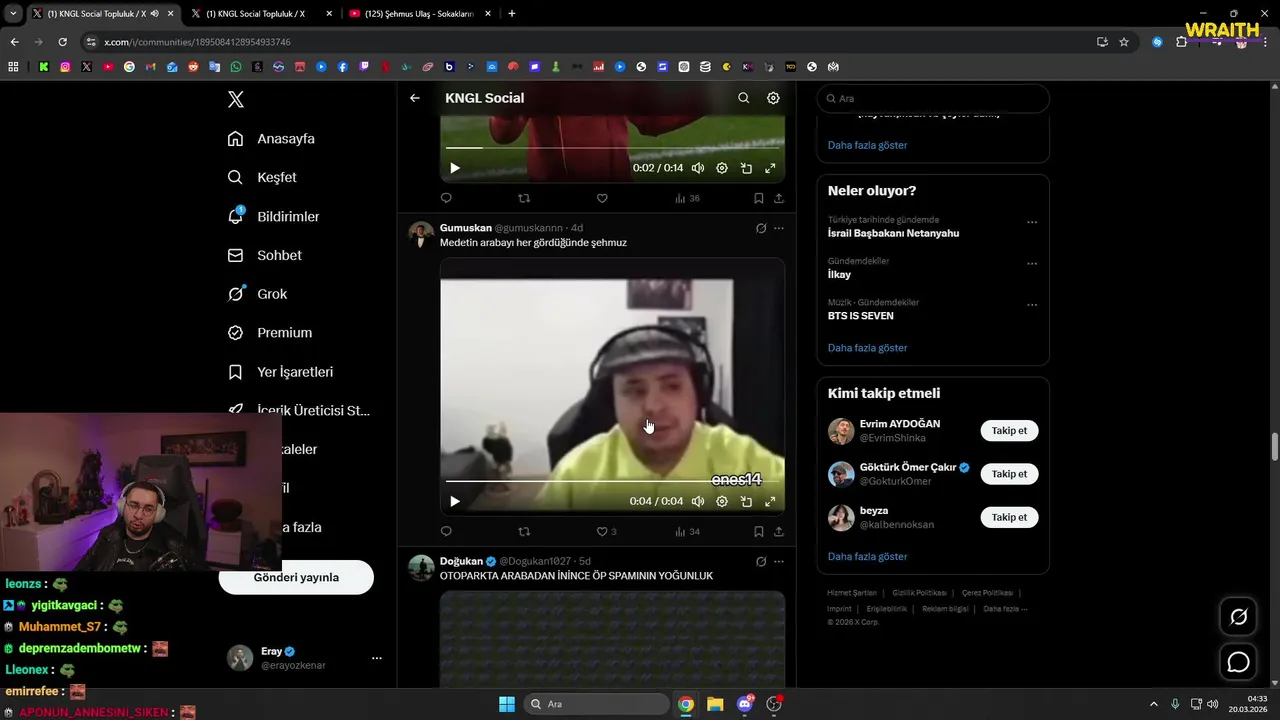Open Anasayfa in sidebar

[x=271, y=139]
